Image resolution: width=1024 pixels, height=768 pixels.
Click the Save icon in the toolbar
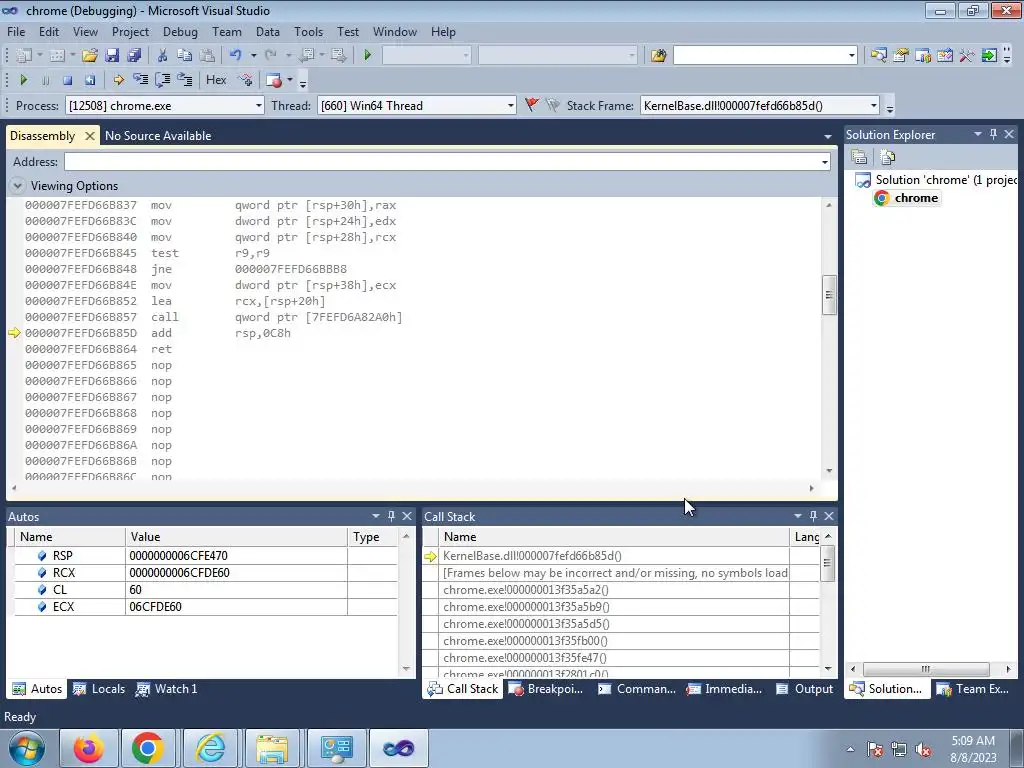pos(112,56)
